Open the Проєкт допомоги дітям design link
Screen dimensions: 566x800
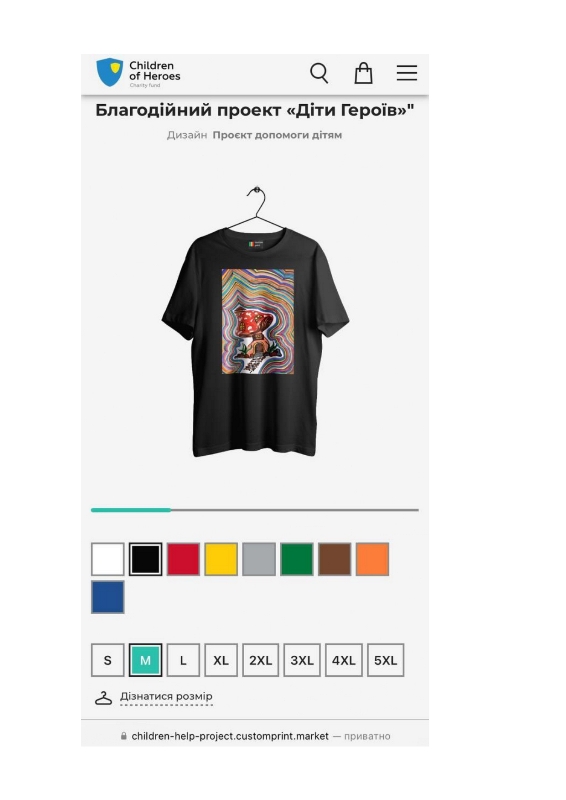277,135
